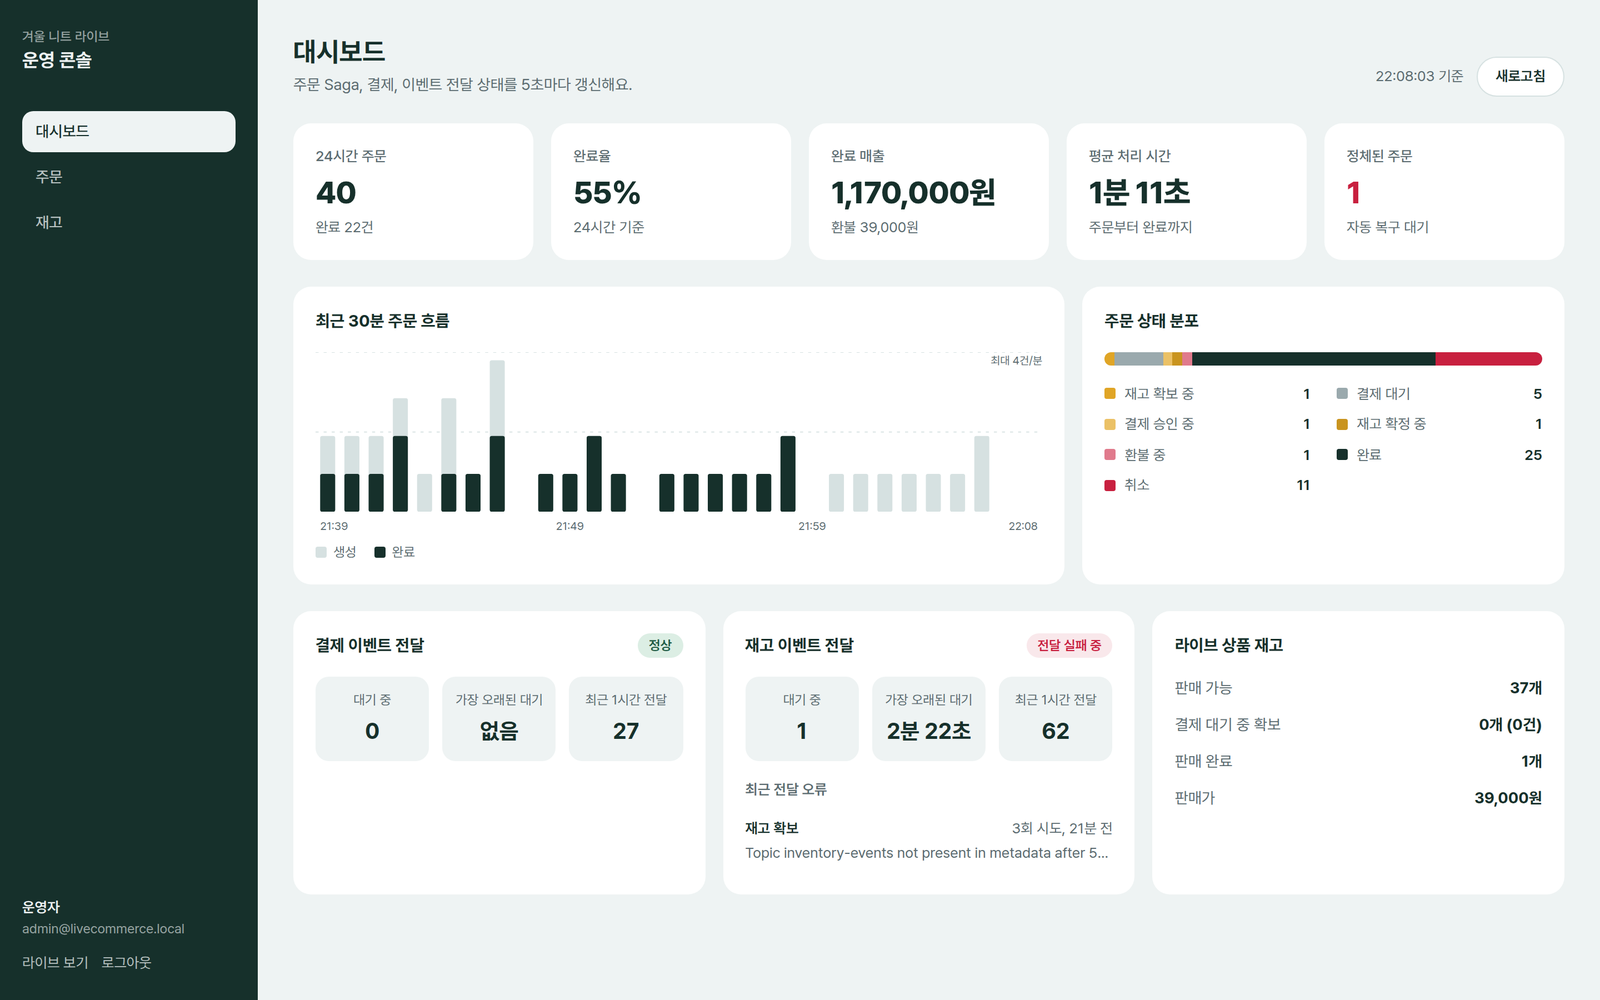The width and height of the screenshot is (1600, 1000).
Task: Click the 판매 완료 1개 row
Action: [1358, 761]
